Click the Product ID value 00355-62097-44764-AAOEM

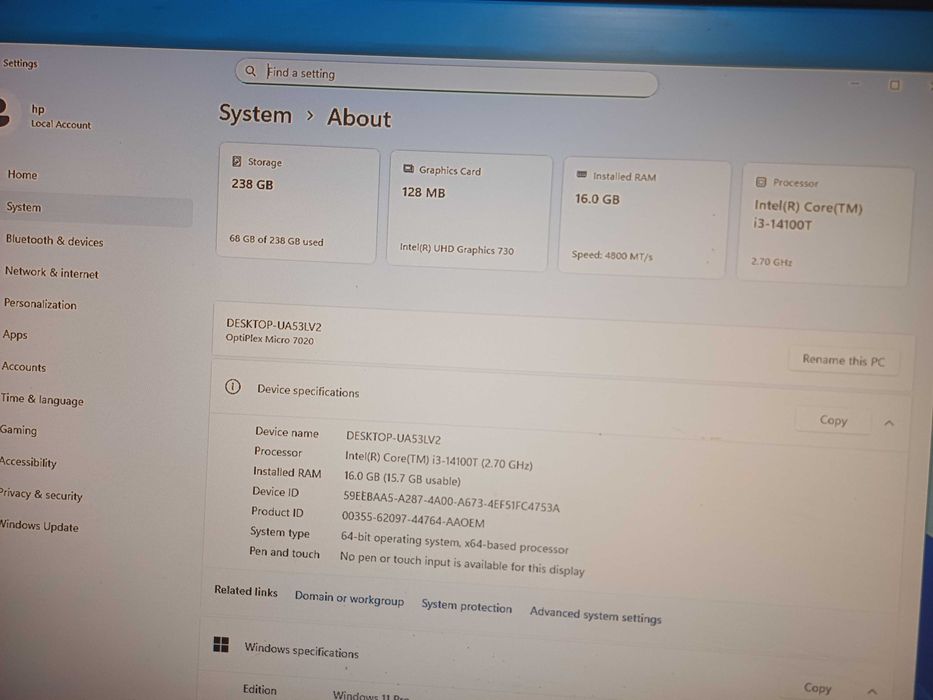pos(413,520)
